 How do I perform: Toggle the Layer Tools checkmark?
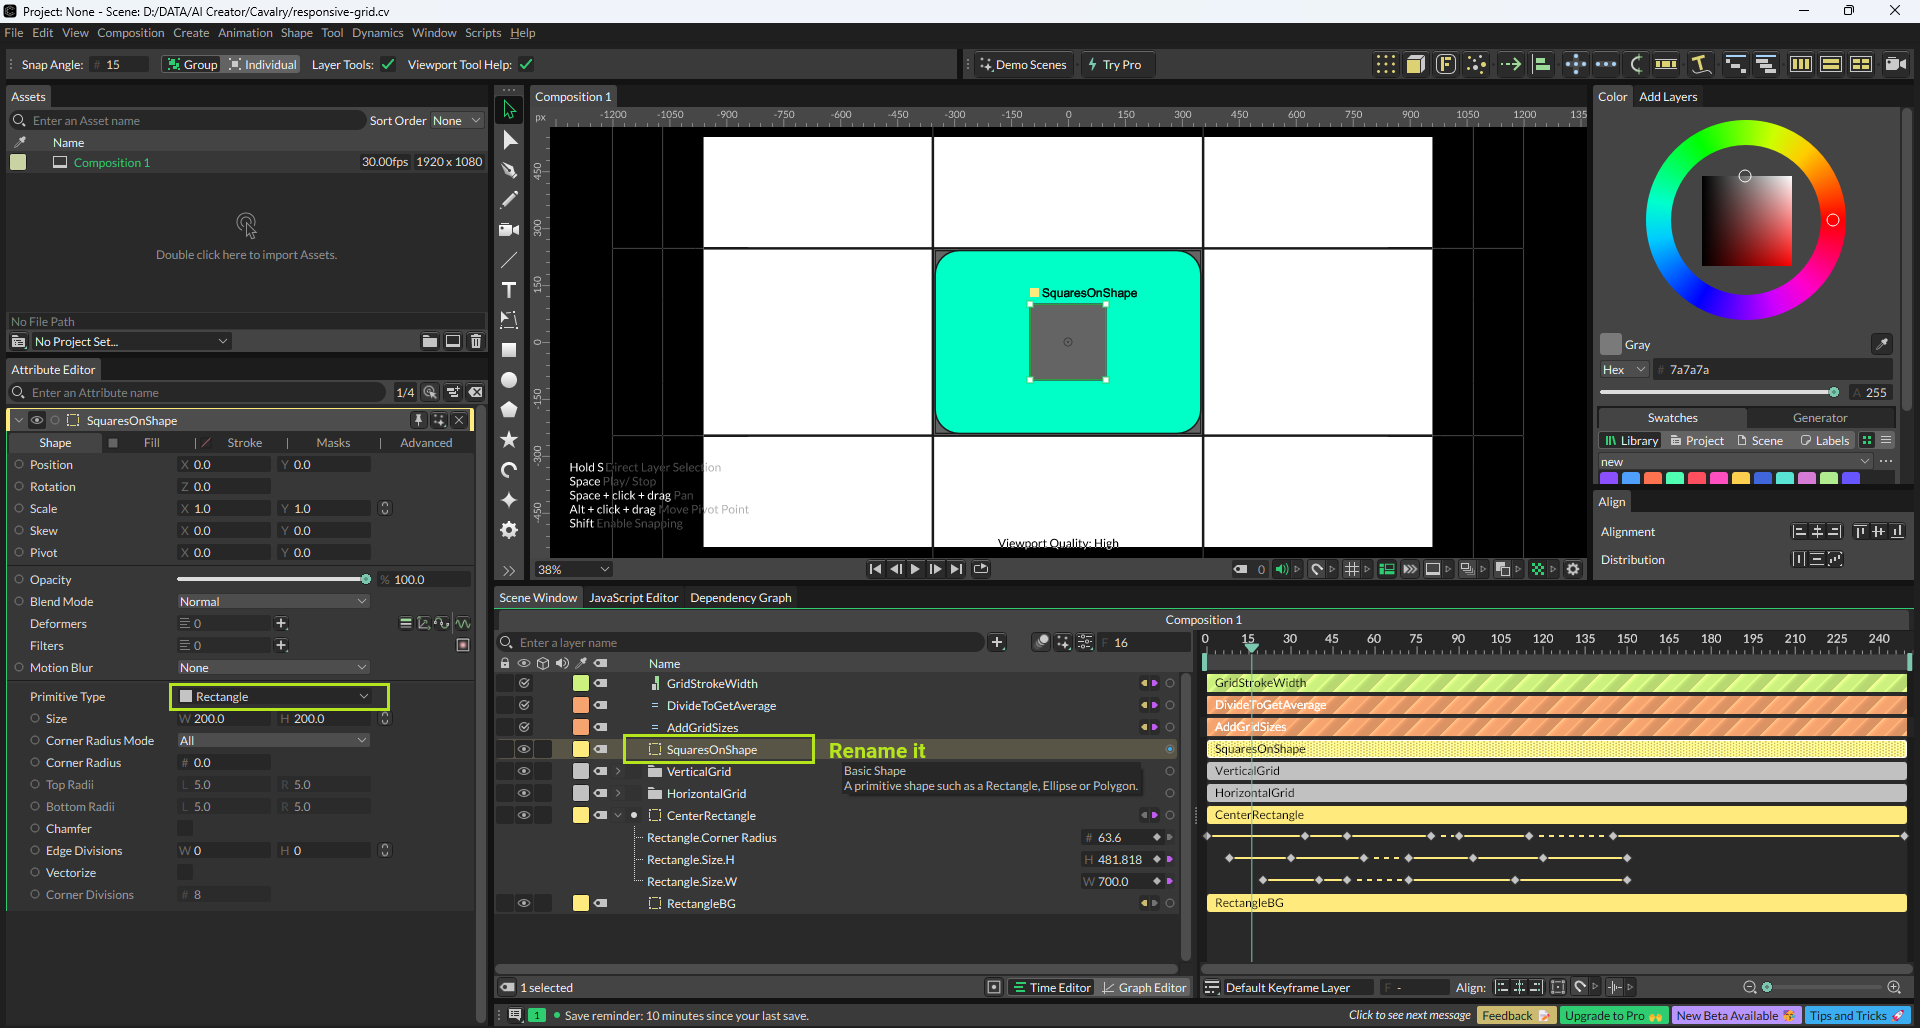(x=388, y=65)
